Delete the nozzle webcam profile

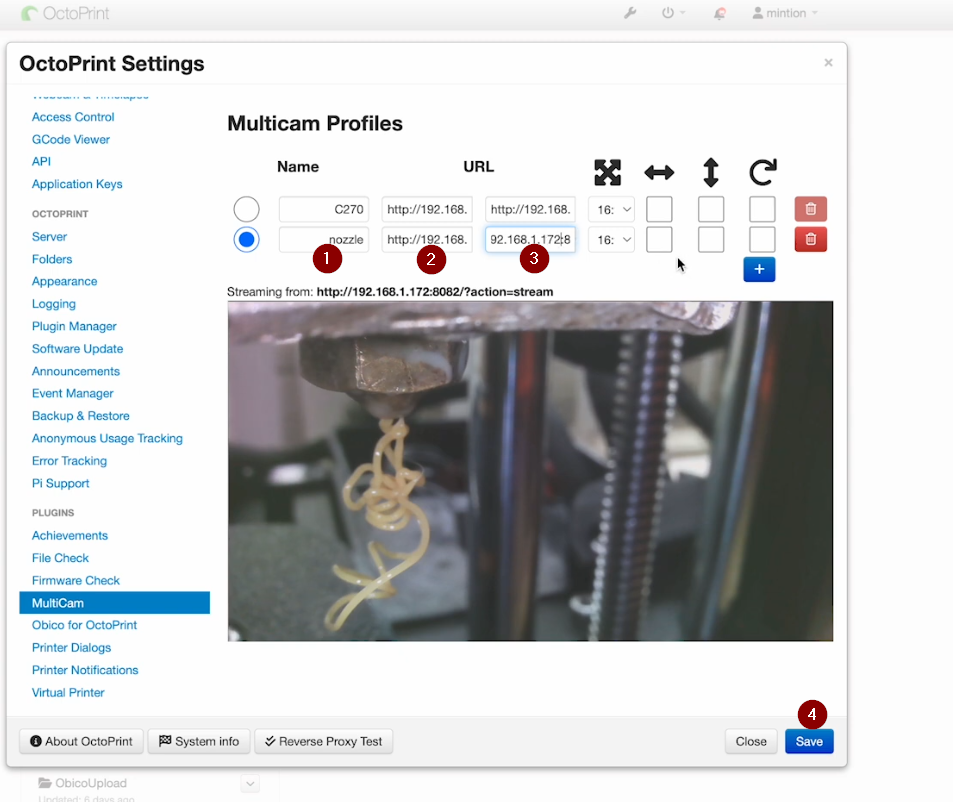click(811, 239)
